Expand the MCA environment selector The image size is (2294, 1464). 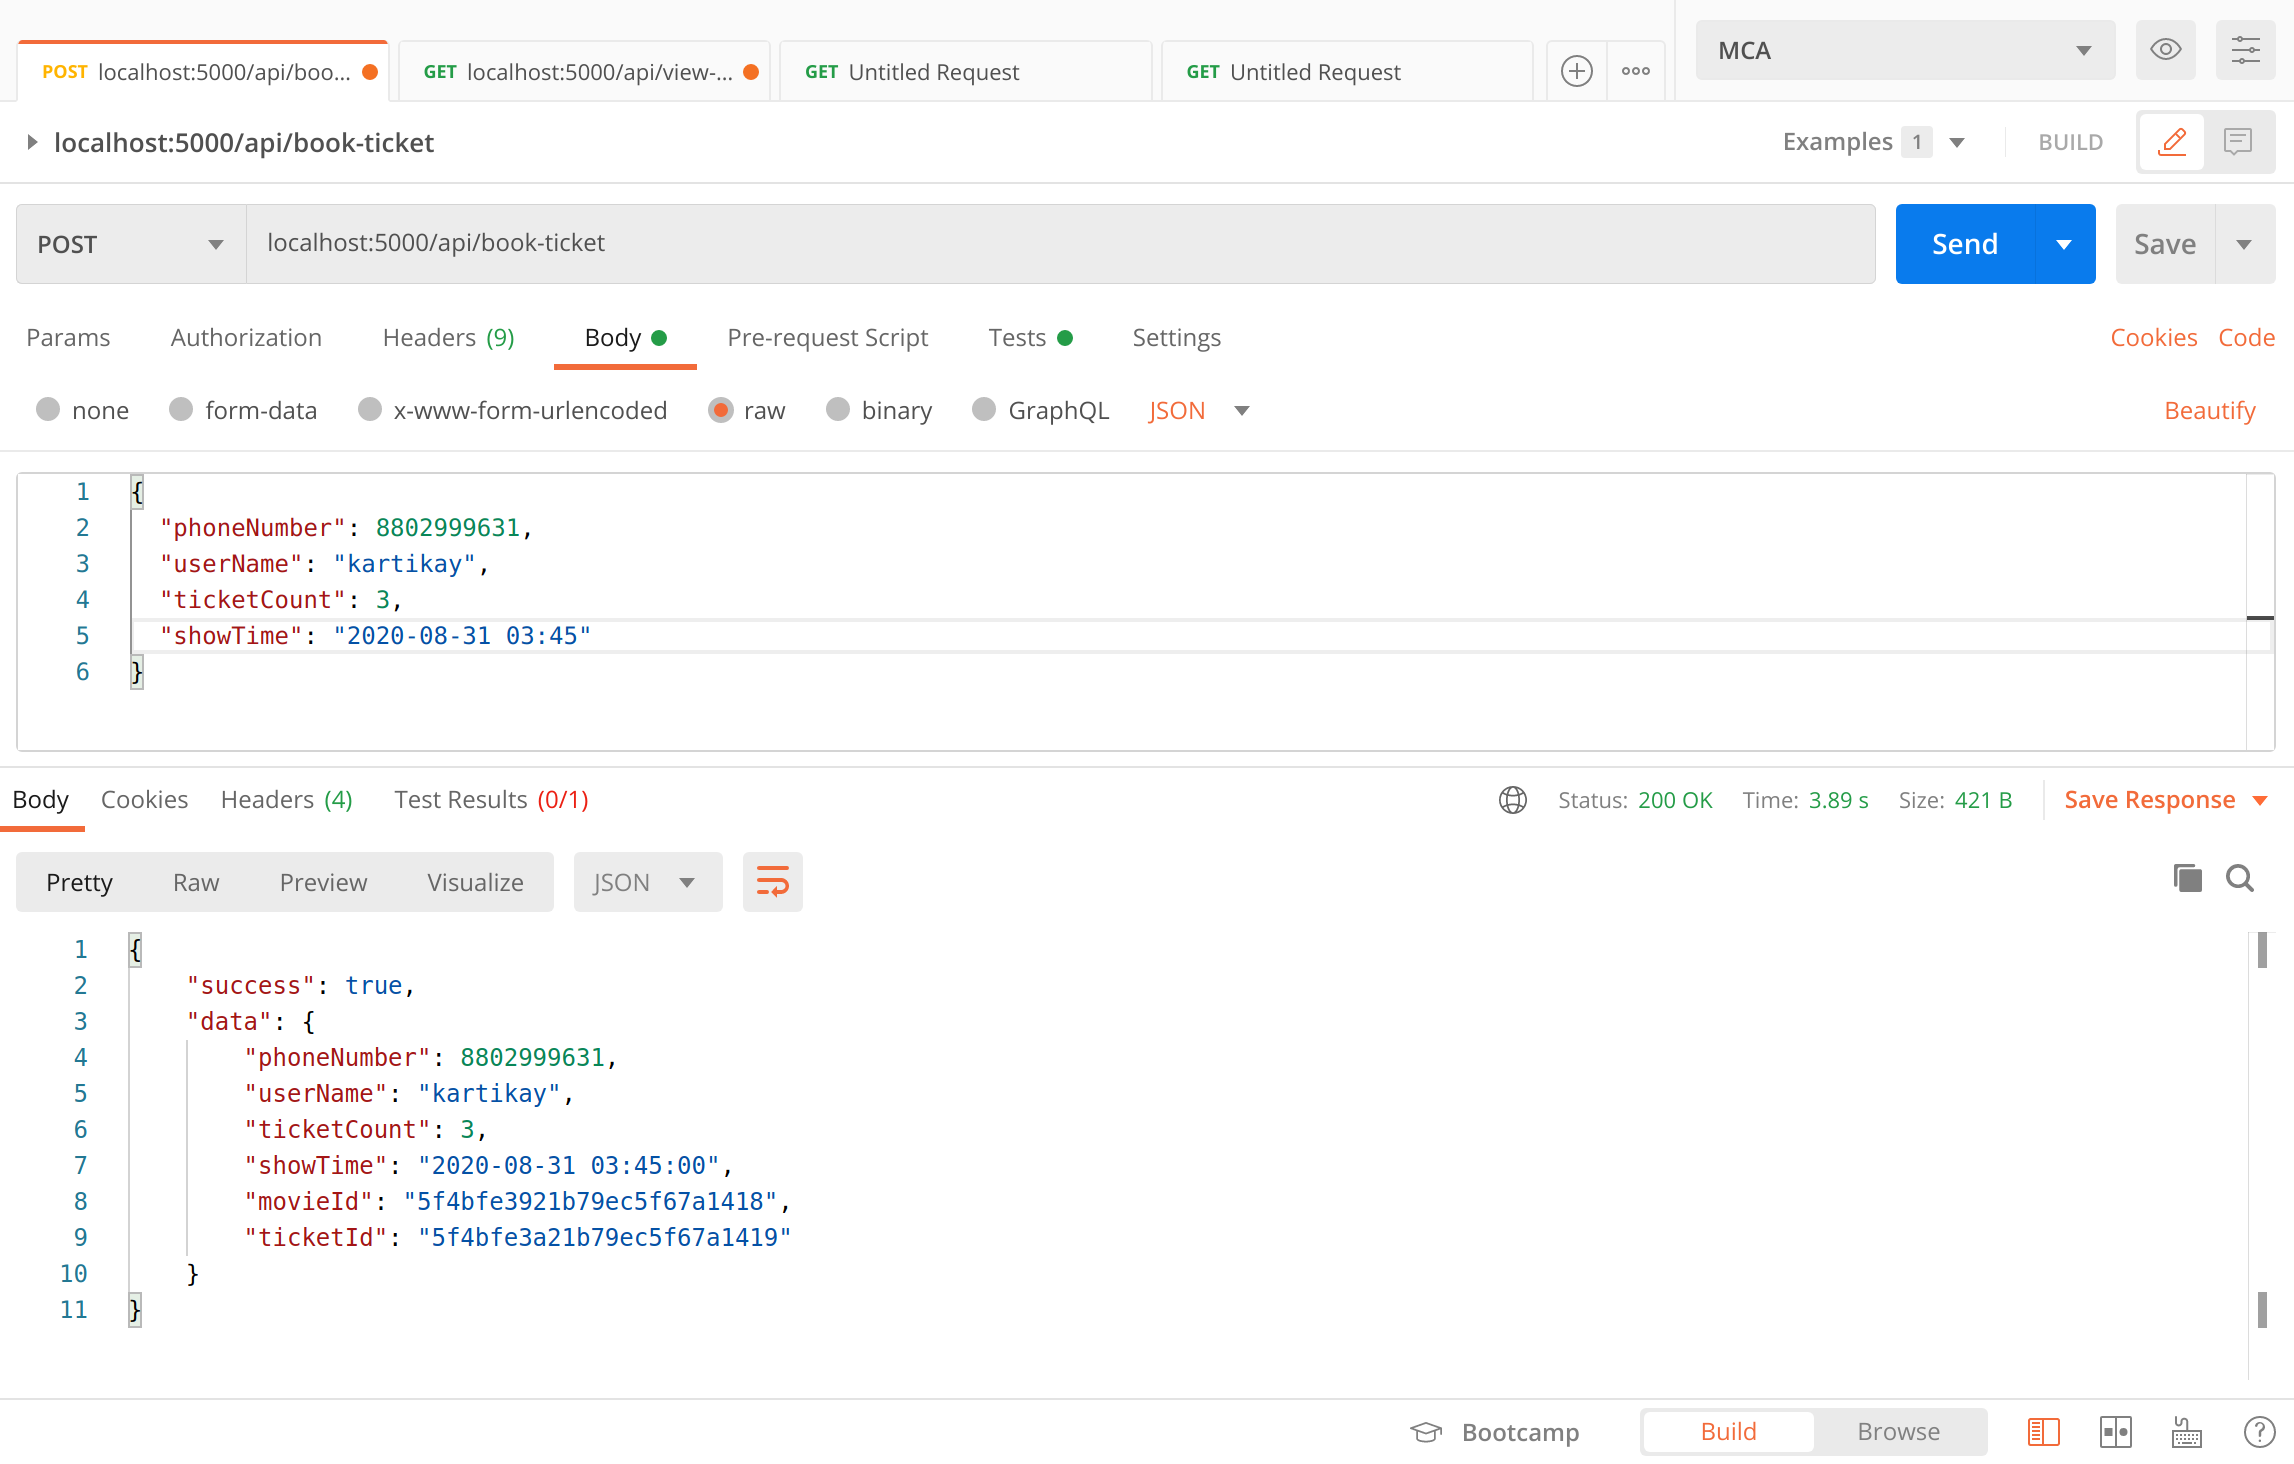(1904, 50)
